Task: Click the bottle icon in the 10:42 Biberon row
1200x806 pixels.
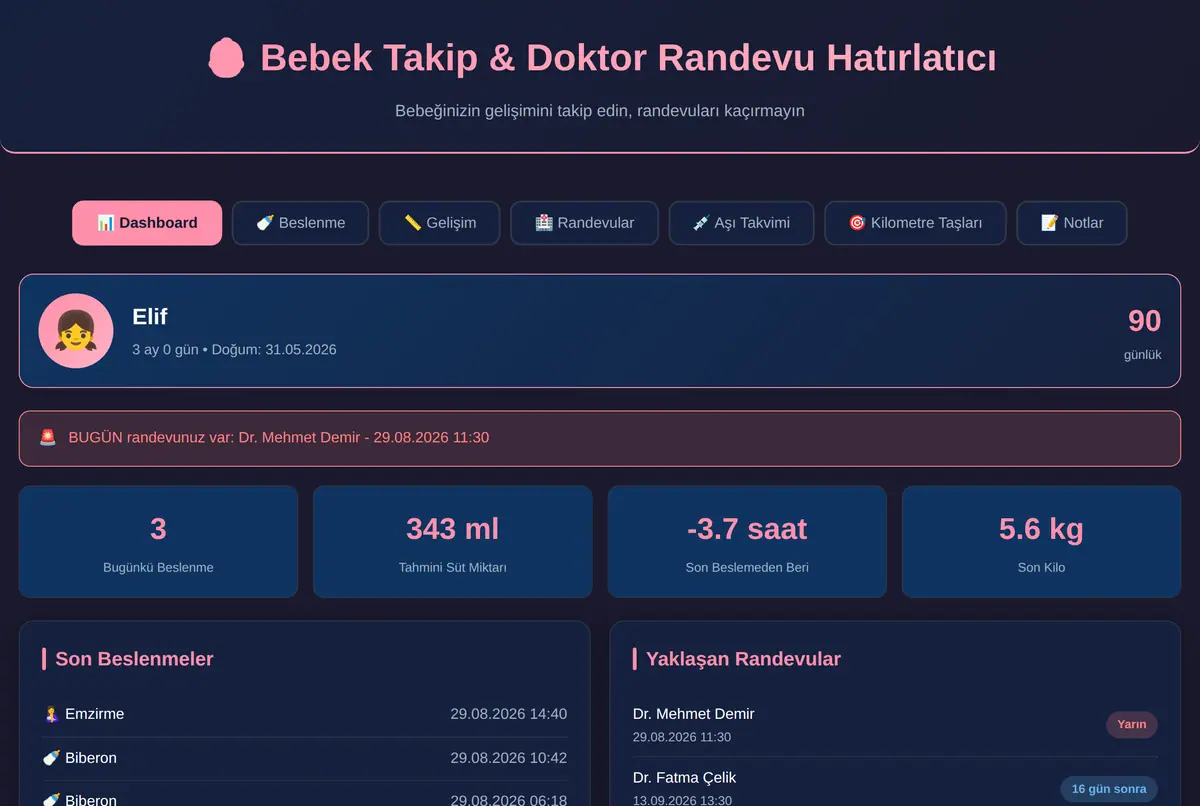Action: click(52, 758)
